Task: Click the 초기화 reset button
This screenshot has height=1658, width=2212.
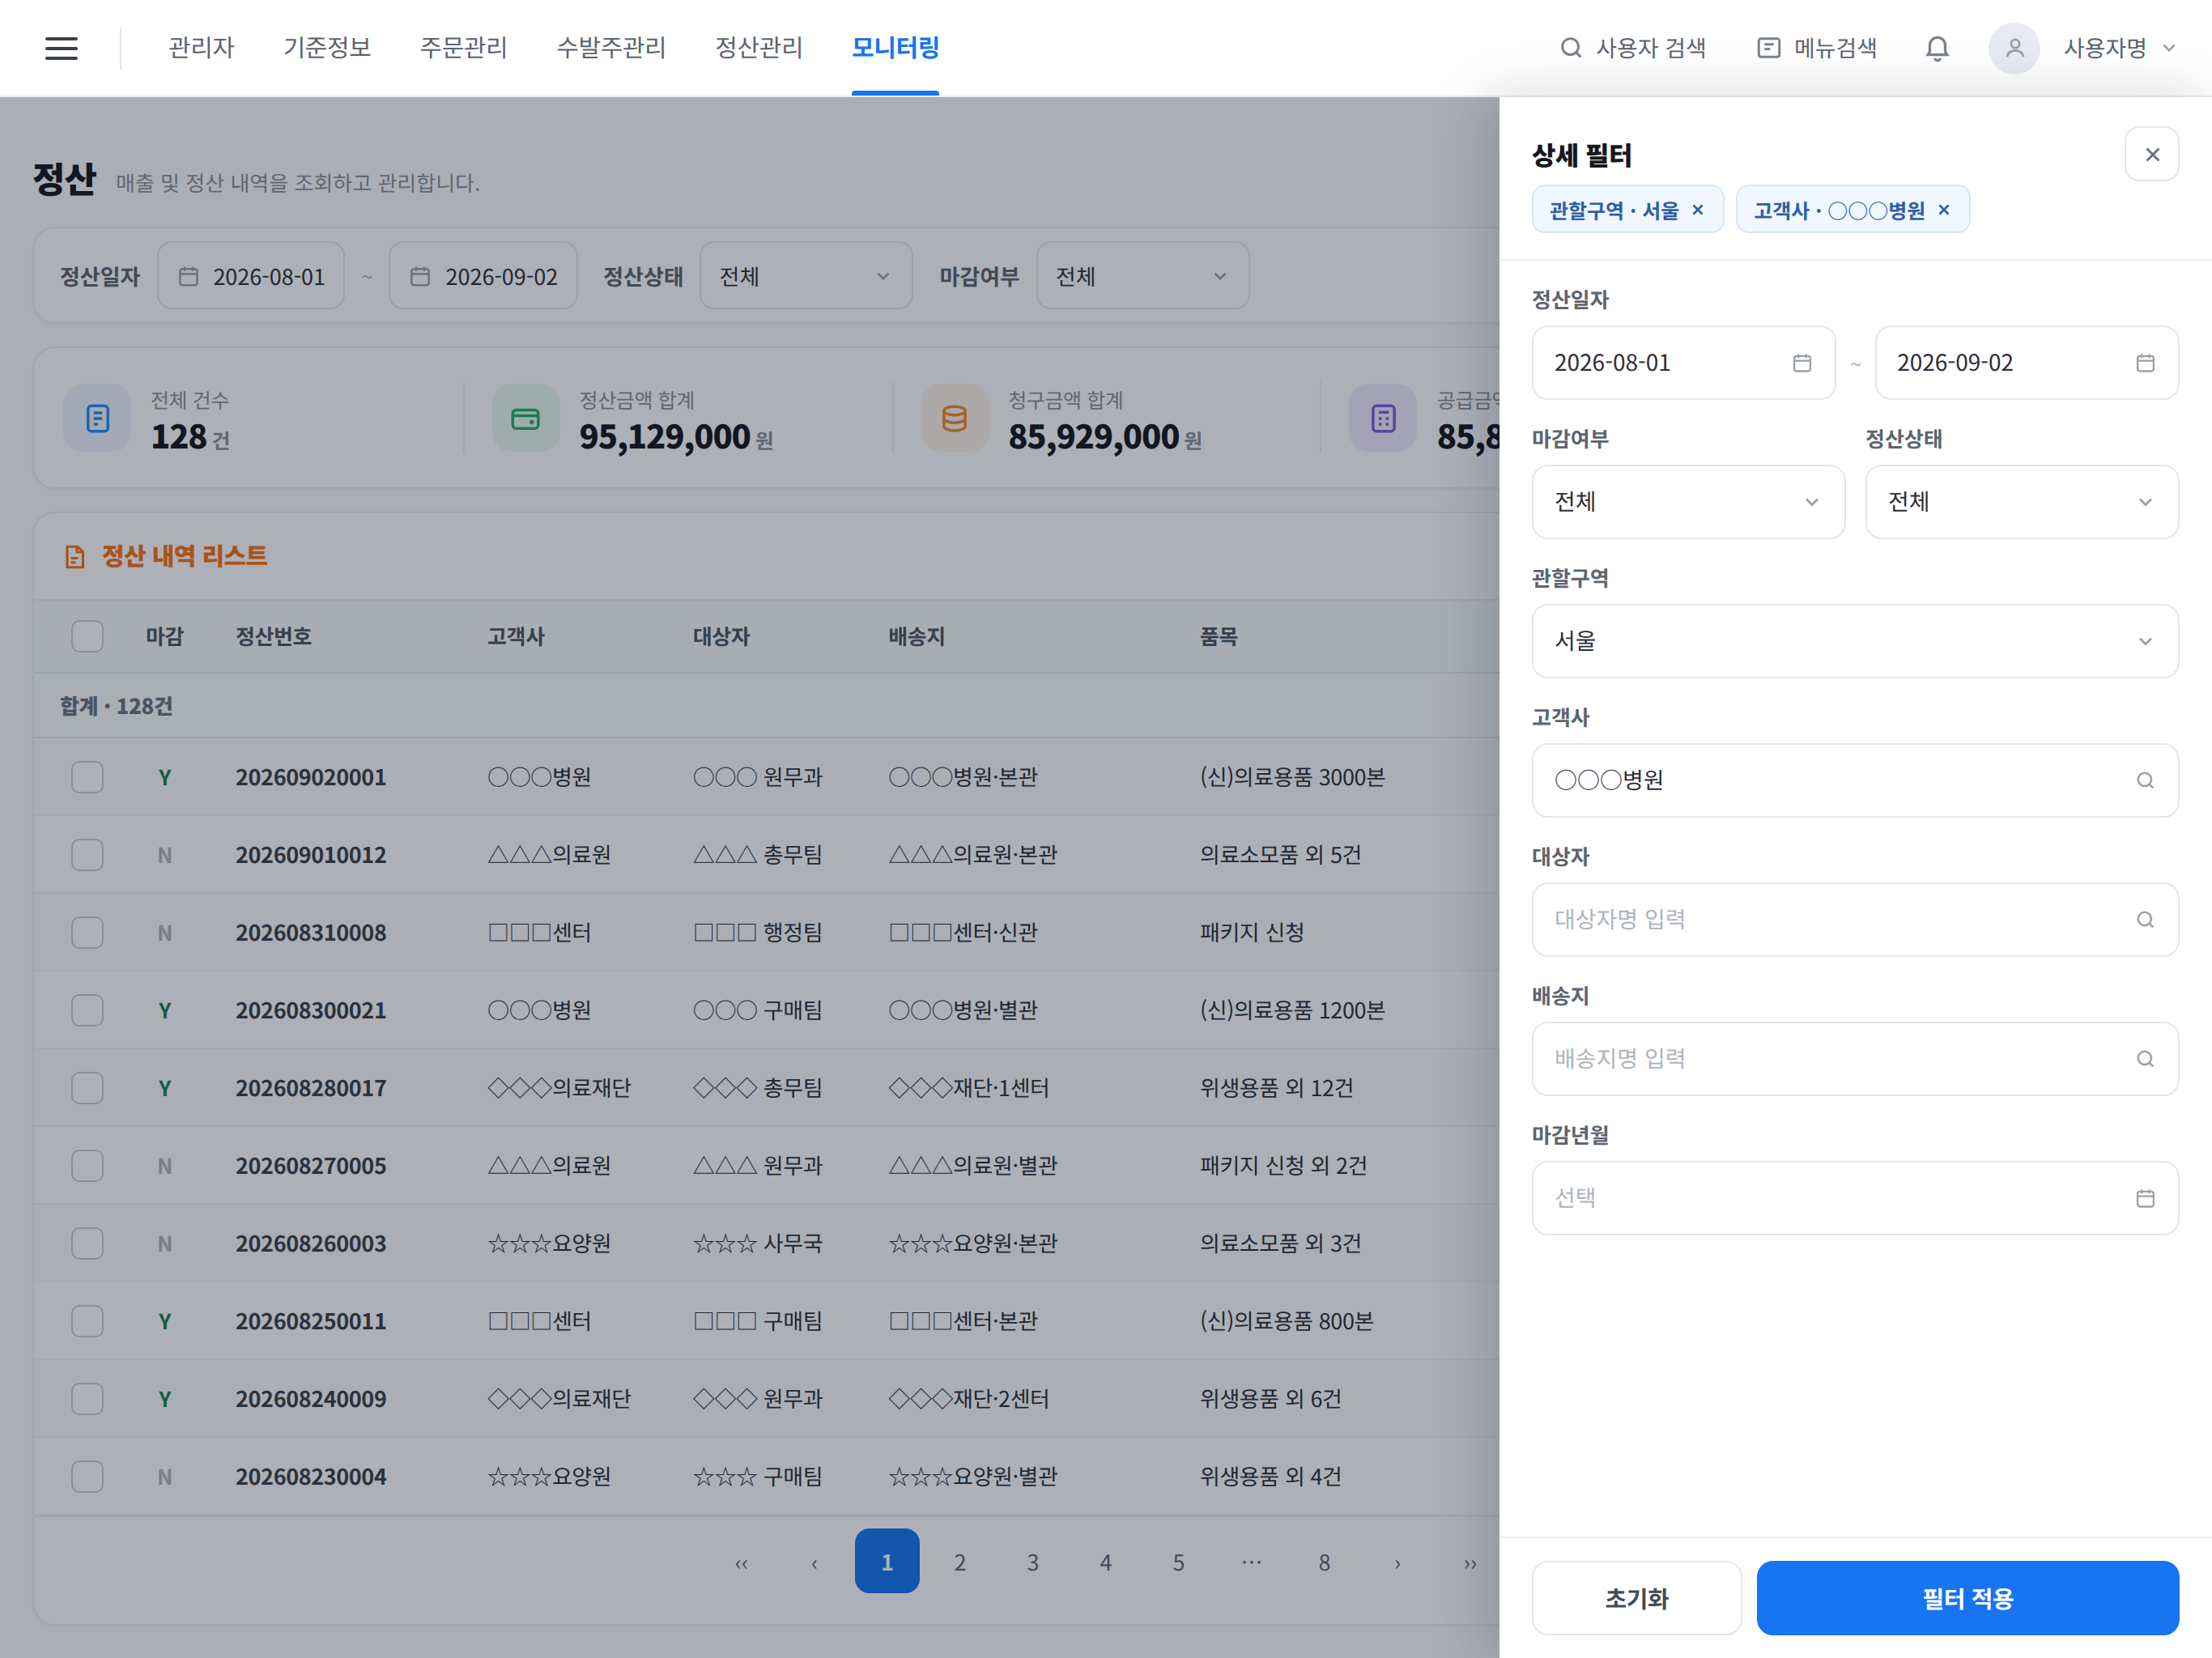Action: [x=1637, y=1598]
